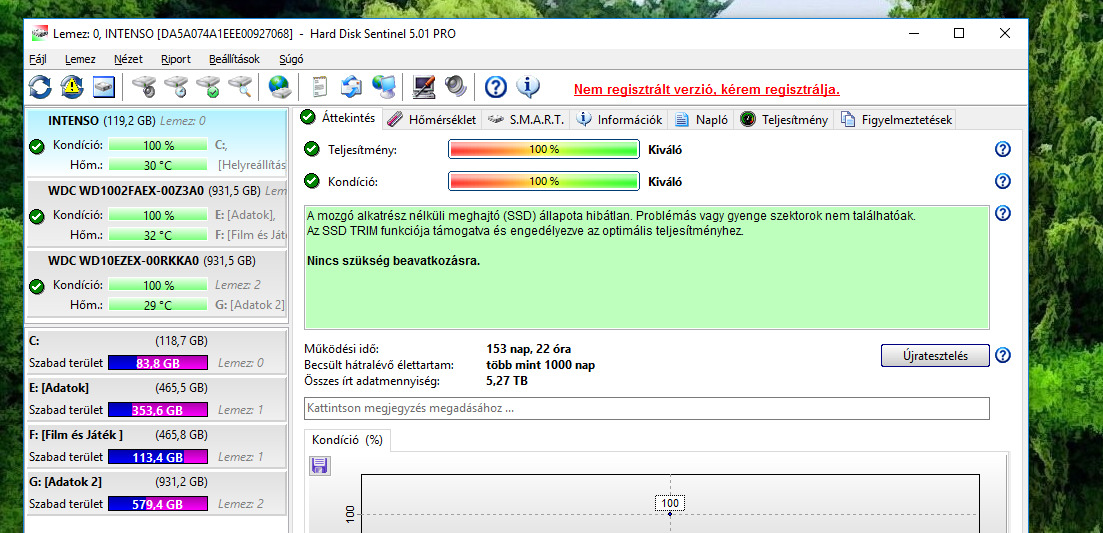Click the info bubble toolbar icon
Image resolution: width=1103 pixels, height=533 pixels.
click(x=528, y=87)
